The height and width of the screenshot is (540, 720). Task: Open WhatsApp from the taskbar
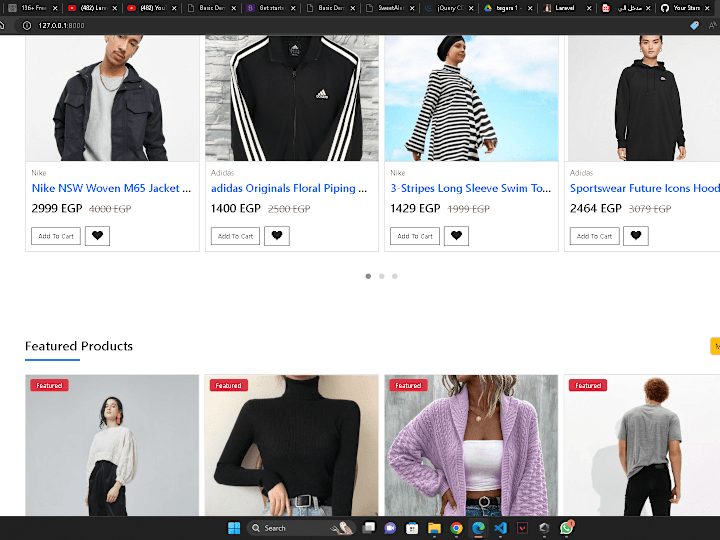pos(567,528)
